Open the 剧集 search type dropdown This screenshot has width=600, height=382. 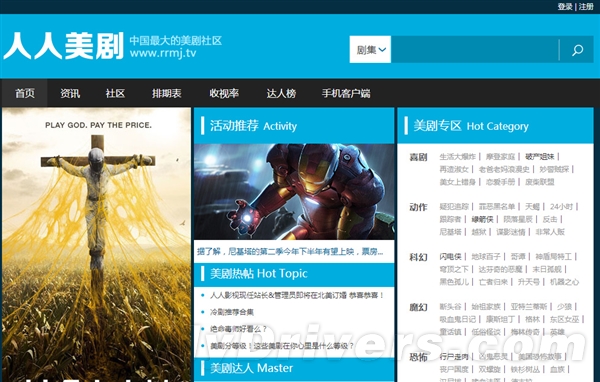(x=370, y=49)
